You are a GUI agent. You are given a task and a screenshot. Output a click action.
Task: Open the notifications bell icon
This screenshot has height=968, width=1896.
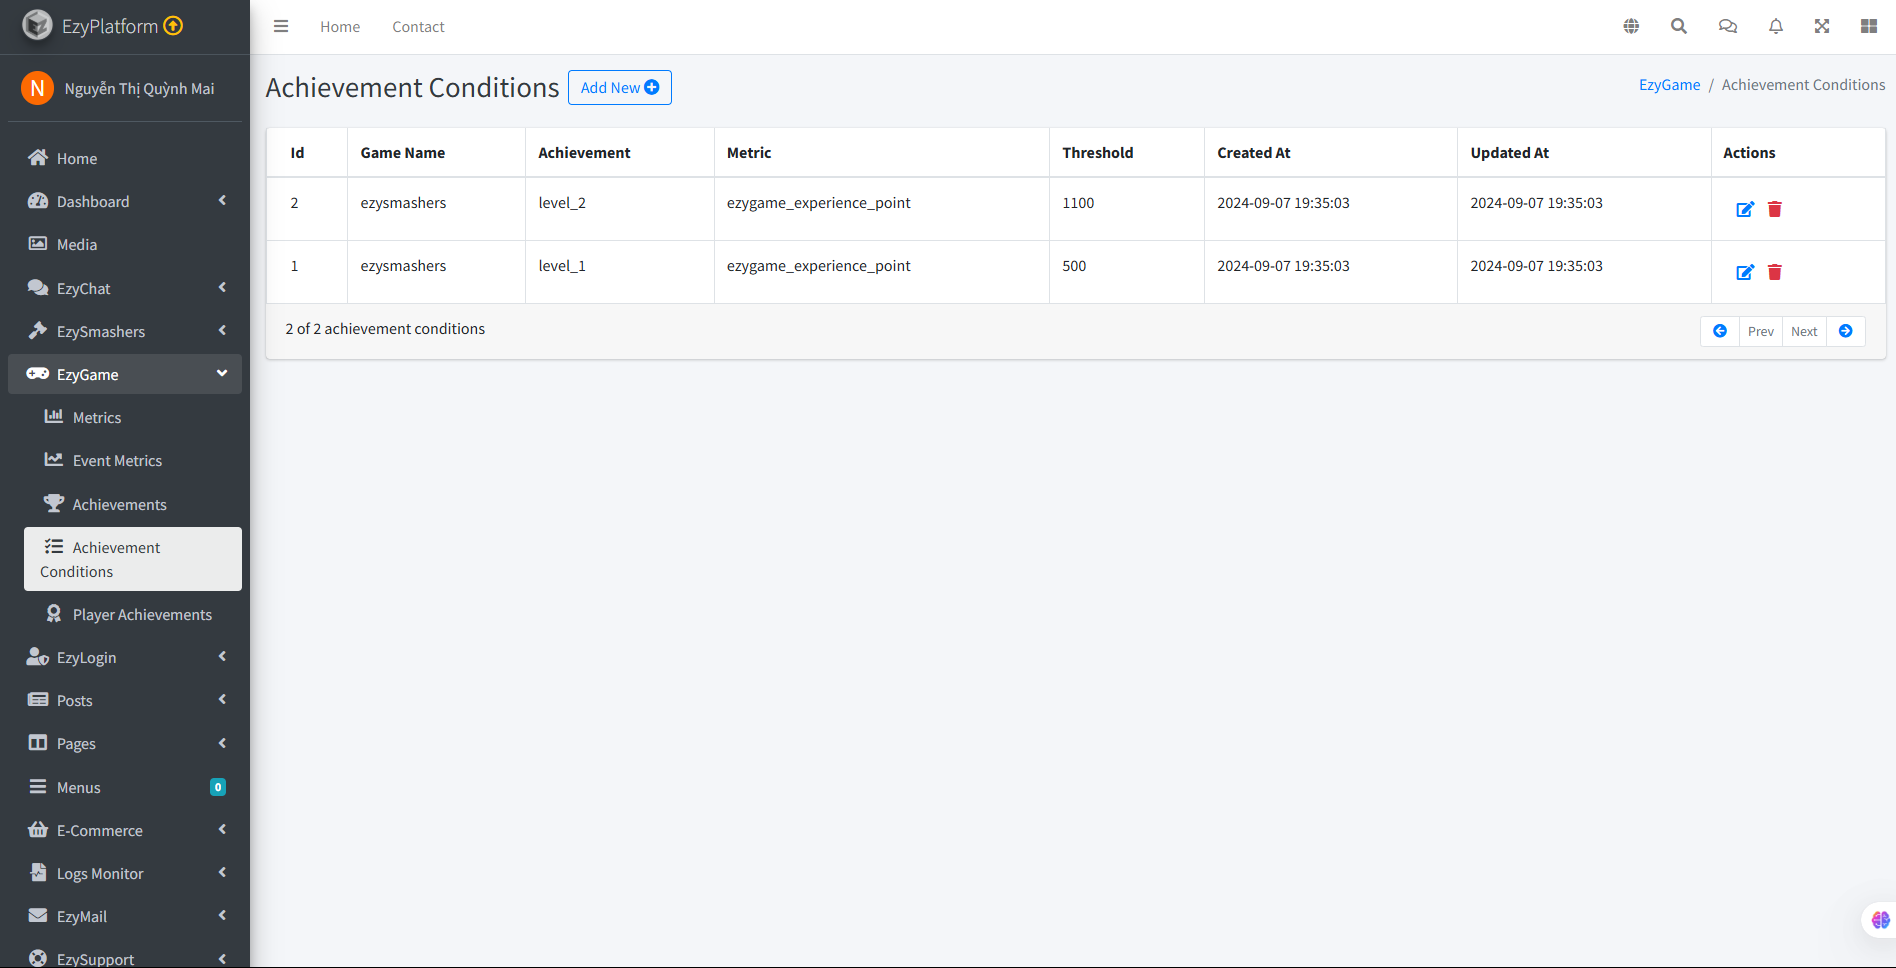(x=1775, y=26)
